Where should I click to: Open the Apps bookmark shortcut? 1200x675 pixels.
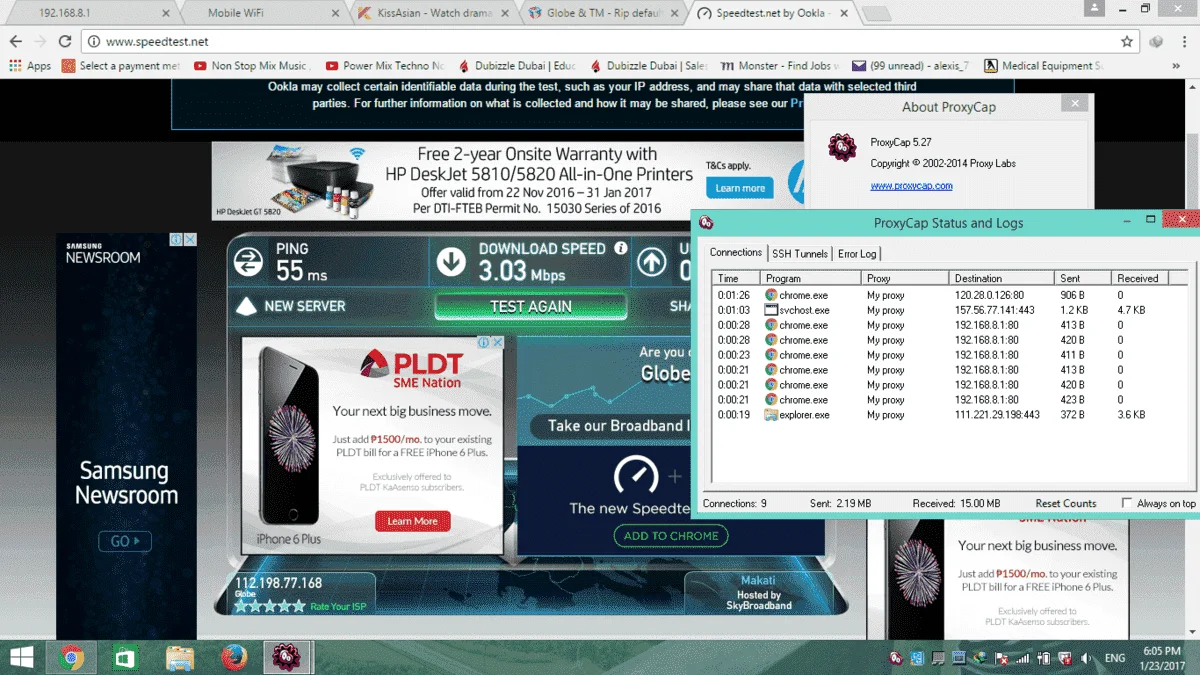[x=30, y=66]
